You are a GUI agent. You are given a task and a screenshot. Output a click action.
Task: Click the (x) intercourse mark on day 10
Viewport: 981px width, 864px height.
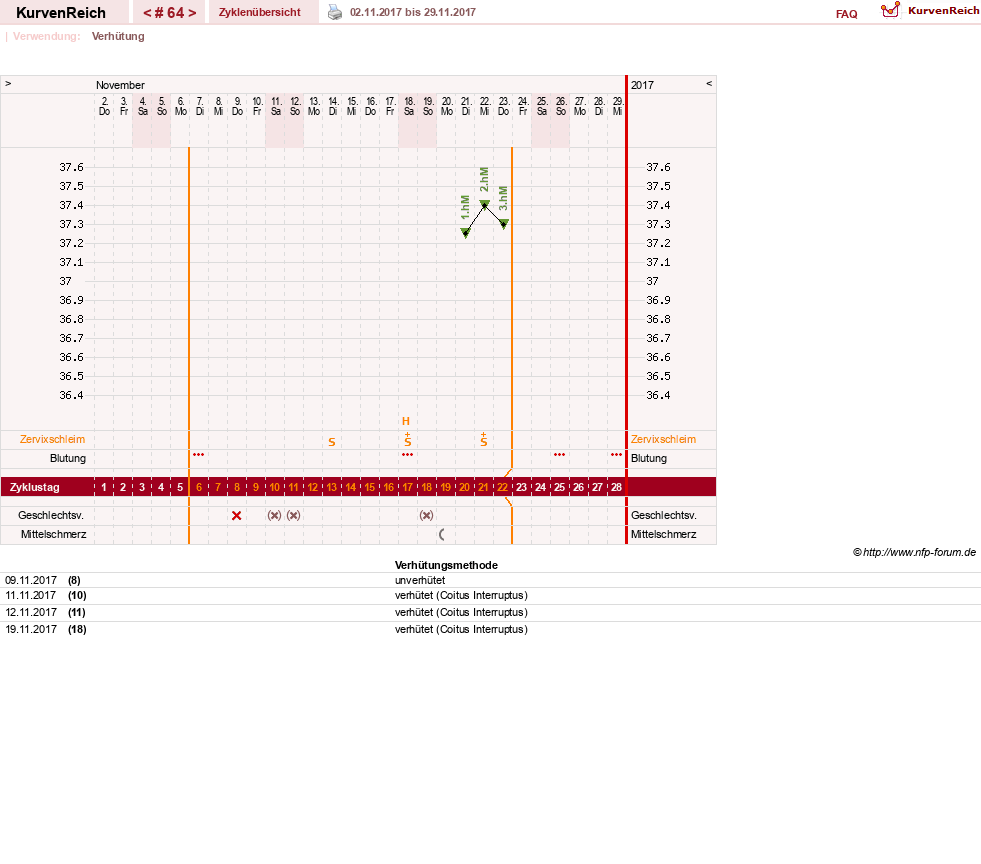[274, 516]
